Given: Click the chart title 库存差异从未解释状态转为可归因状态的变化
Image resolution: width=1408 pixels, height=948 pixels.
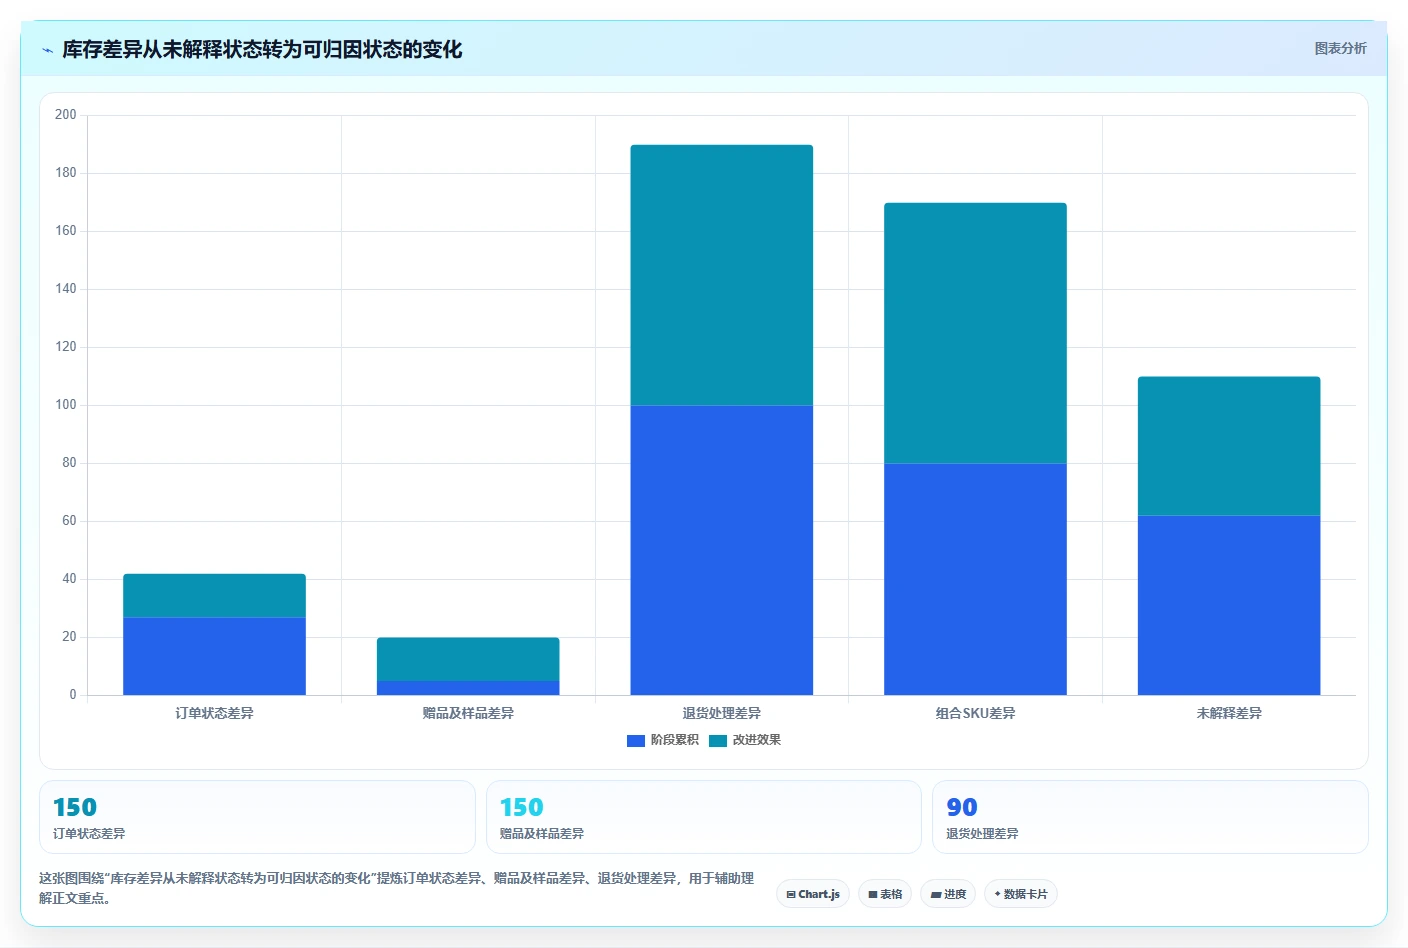Looking at the screenshot, I should [x=262, y=49].
